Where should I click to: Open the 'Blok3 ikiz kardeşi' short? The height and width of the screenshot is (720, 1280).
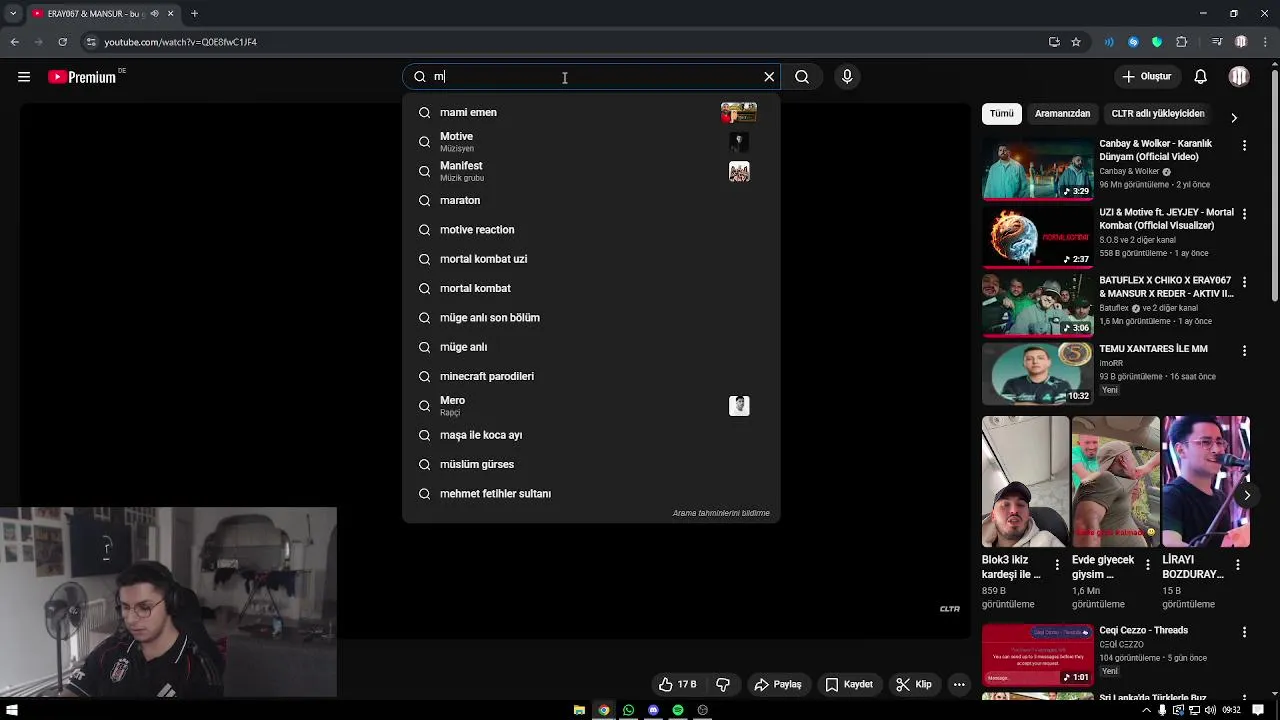click(x=1025, y=481)
